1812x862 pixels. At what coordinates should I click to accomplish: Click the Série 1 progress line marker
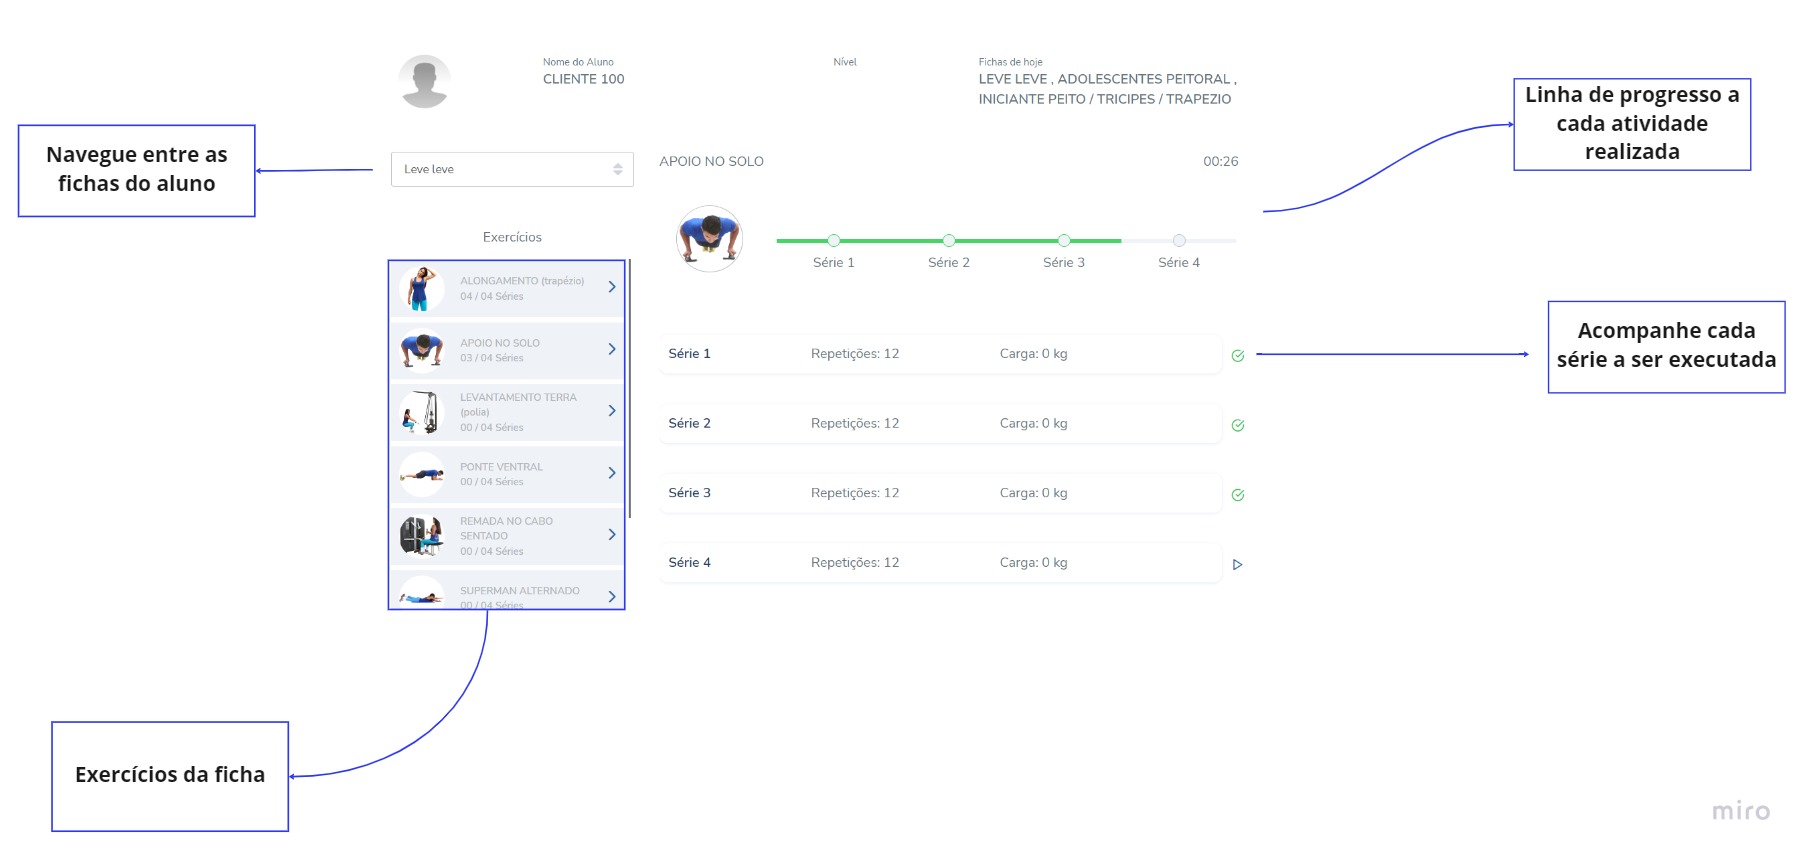833,241
